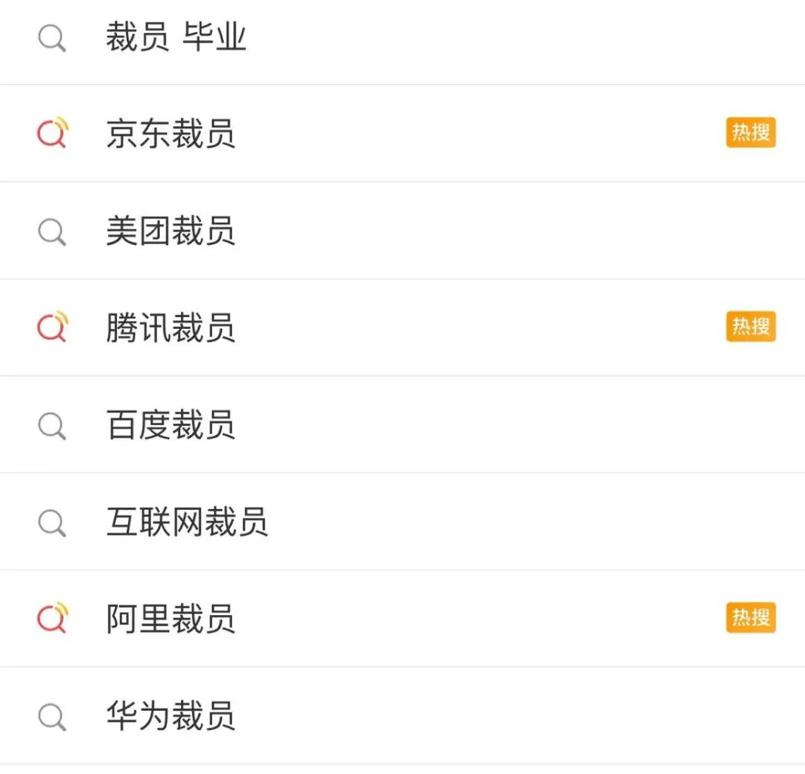805x774 pixels.
Task: Click the hot search icon beside 阿里裁员
Action: pyautogui.click(x=52, y=619)
